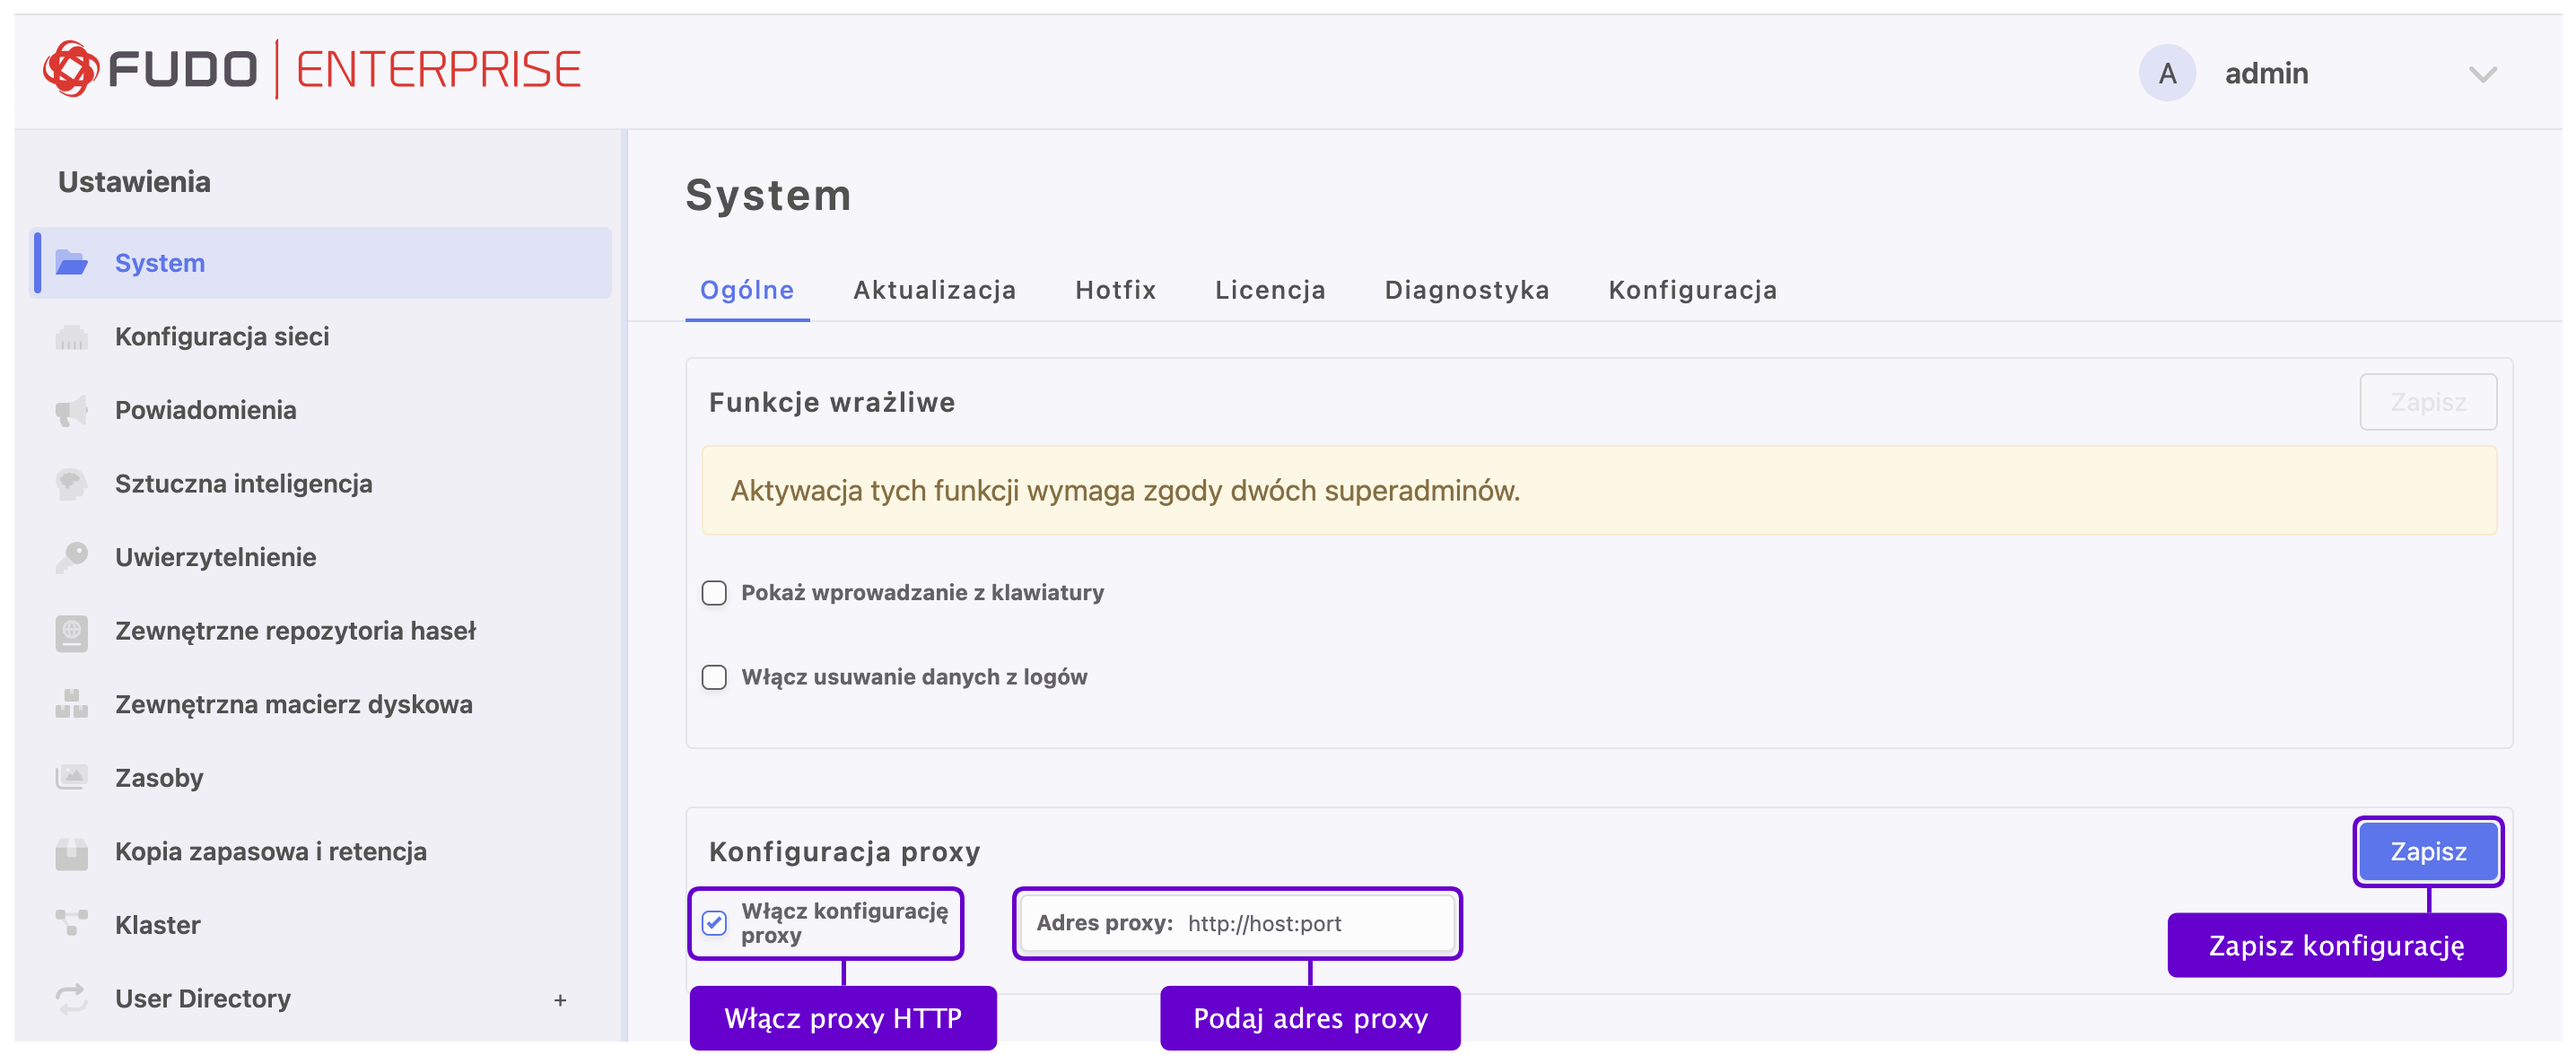Expand User Directory with plus sign
Viewport: 2576px width, 1064px height.
click(560, 999)
